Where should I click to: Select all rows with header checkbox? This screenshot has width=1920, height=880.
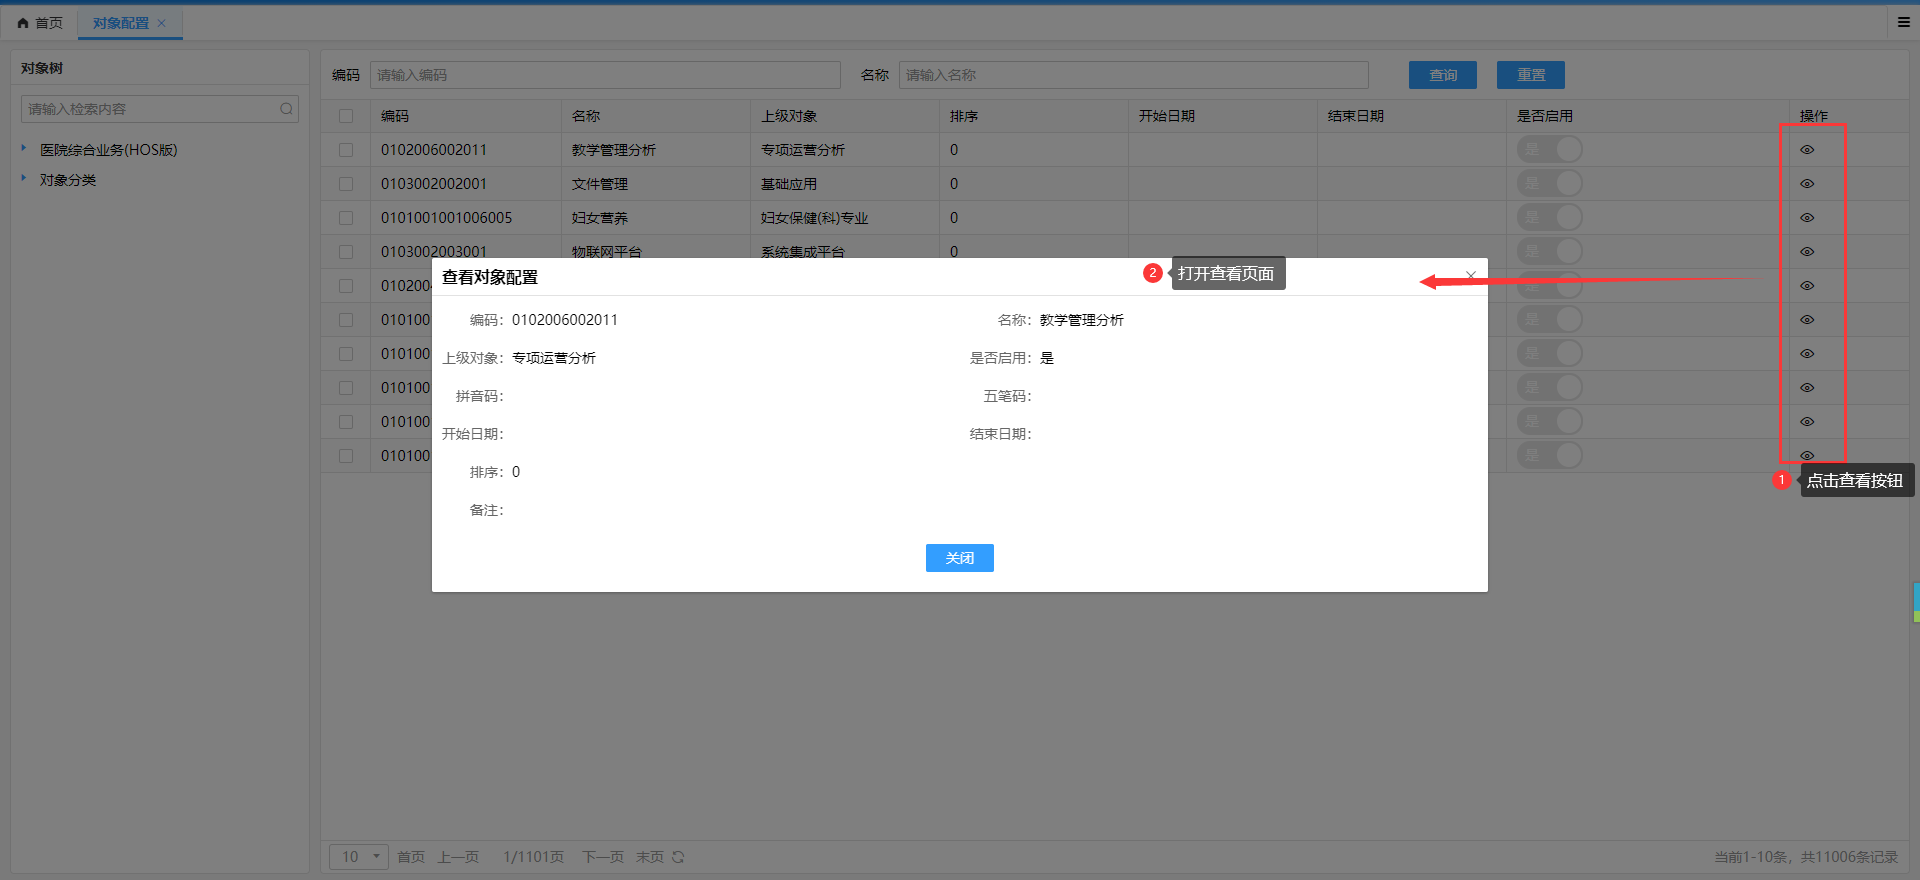click(x=346, y=116)
